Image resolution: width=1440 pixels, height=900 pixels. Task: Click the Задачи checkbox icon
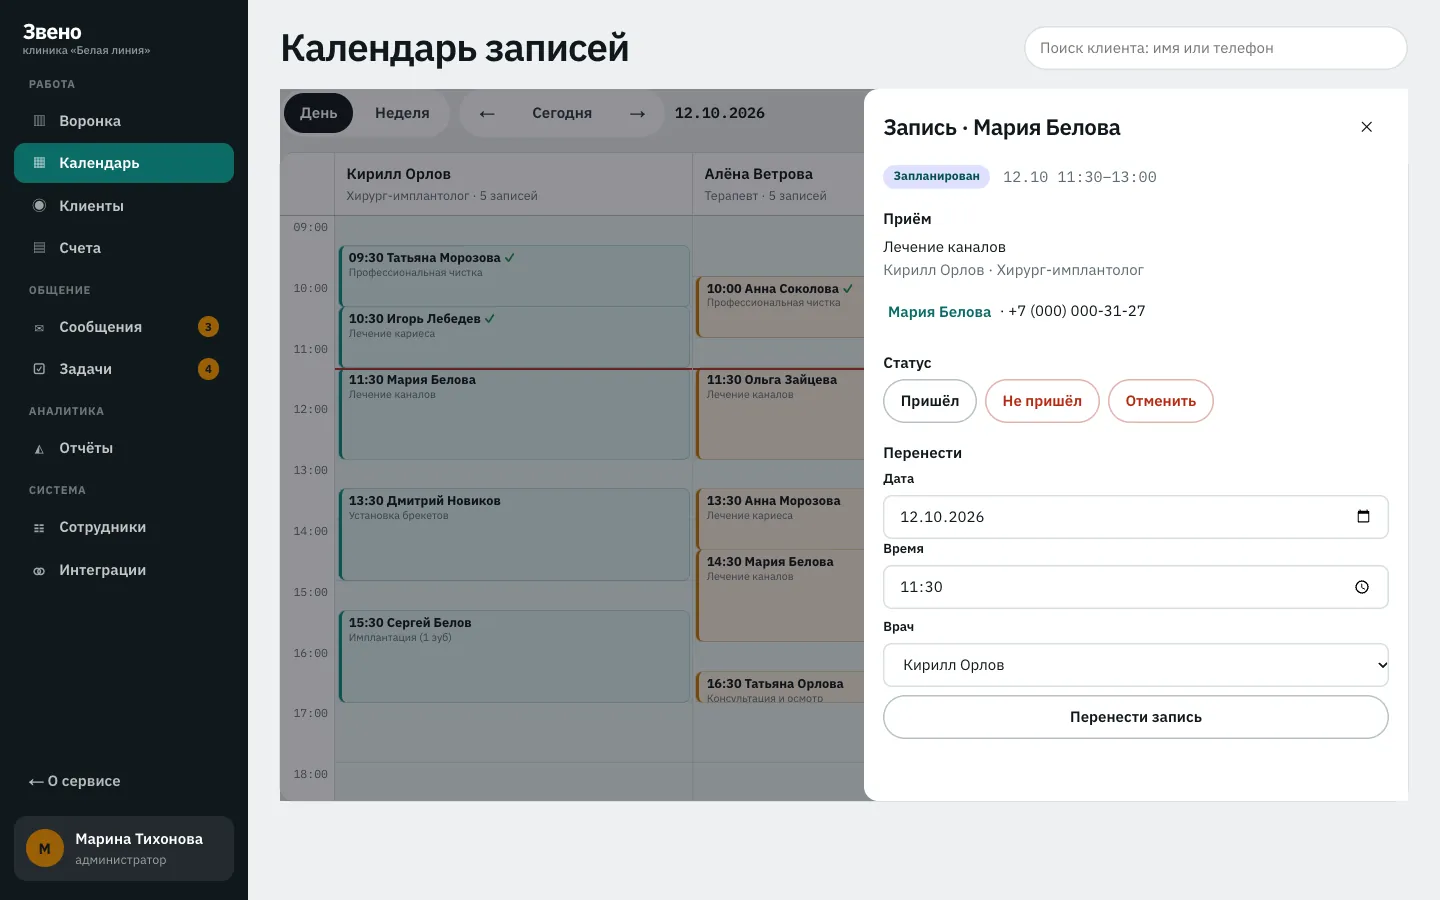click(39, 369)
